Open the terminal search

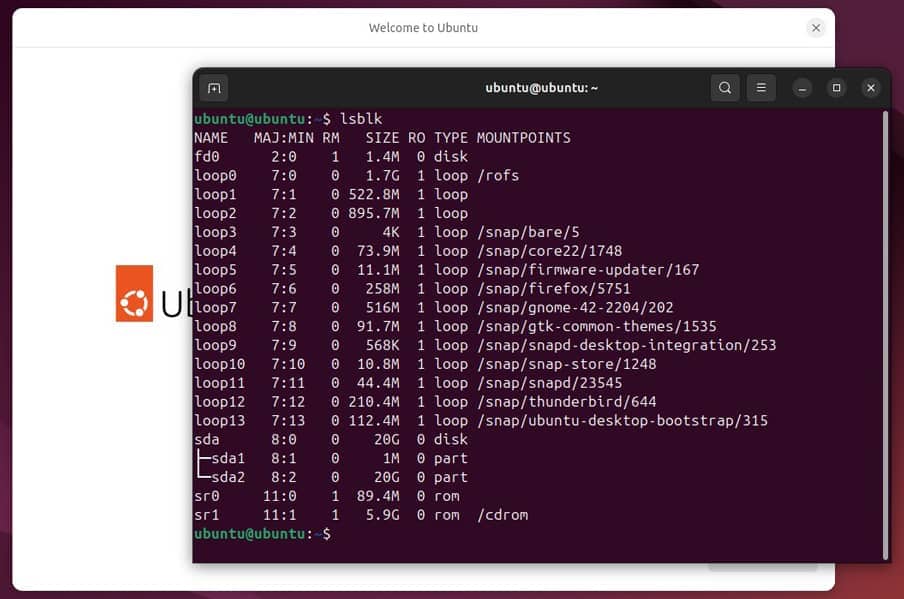tap(725, 88)
